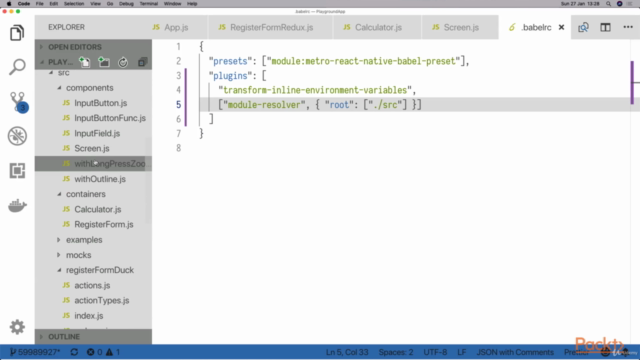The image size is (640, 360).
Task: Open the Explorer view in activity bar
Action: click(17, 33)
